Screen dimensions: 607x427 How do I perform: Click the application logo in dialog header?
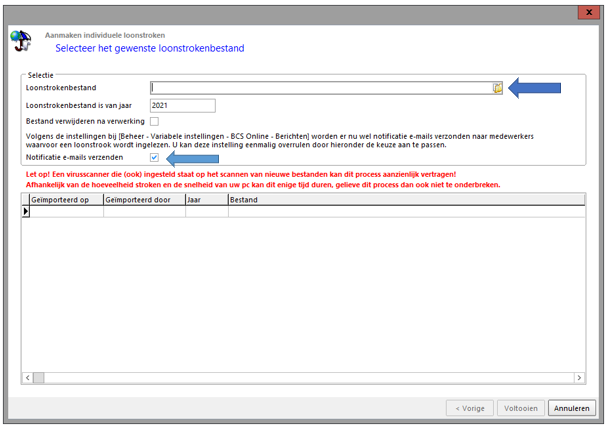click(20, 40)
